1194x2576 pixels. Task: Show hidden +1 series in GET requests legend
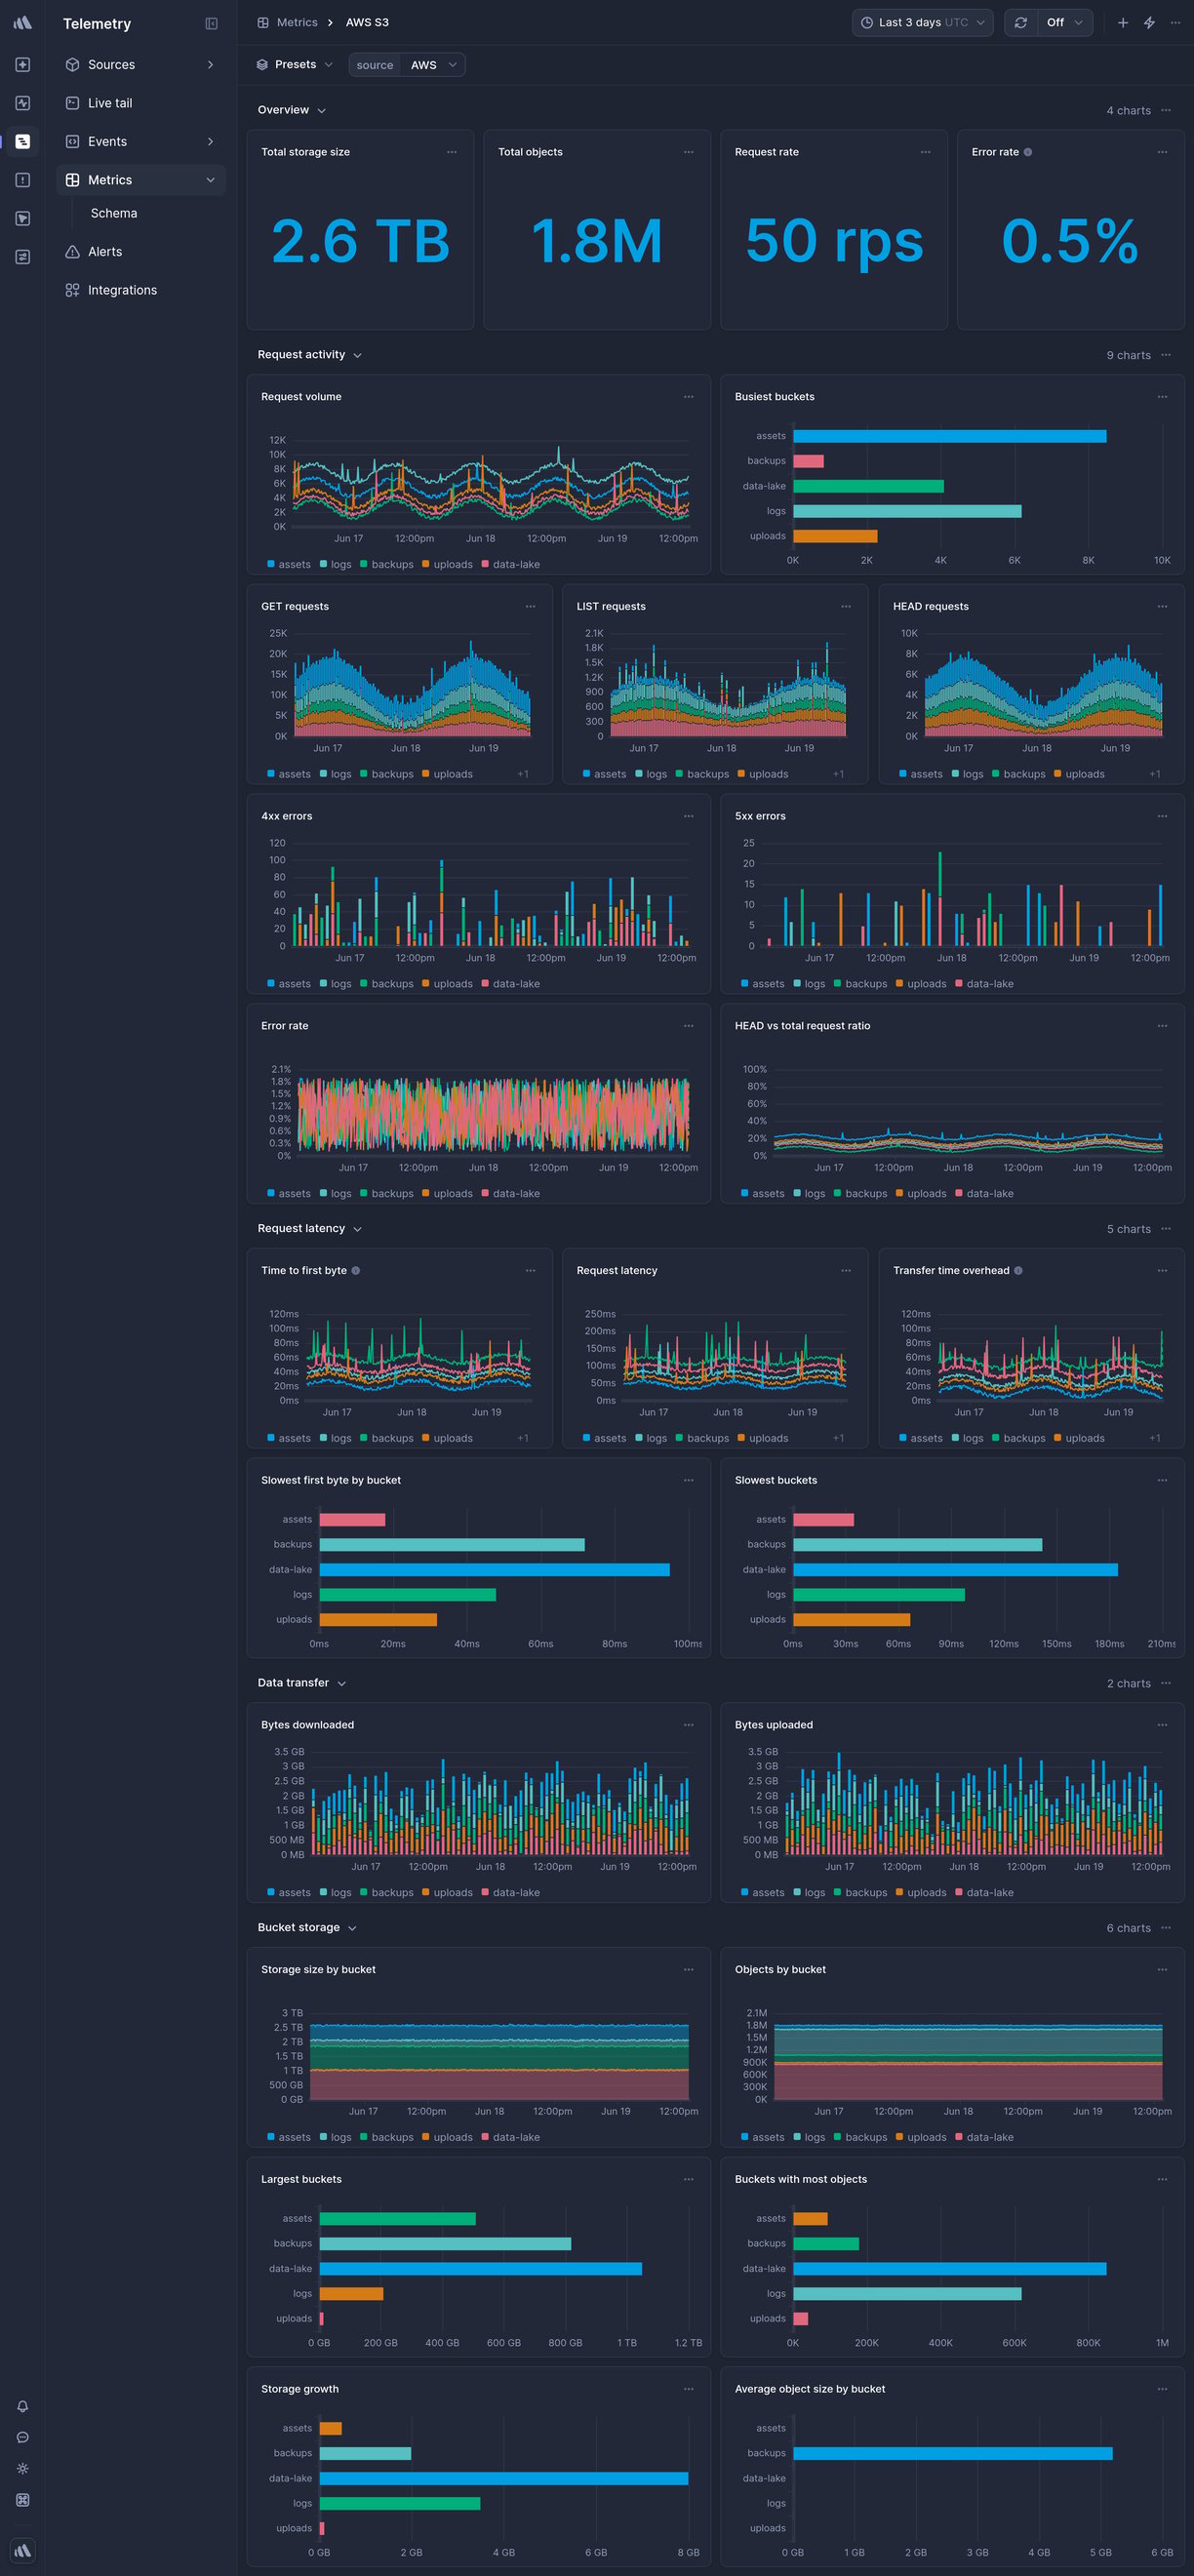pyautogui.click(x=523, y=774)
